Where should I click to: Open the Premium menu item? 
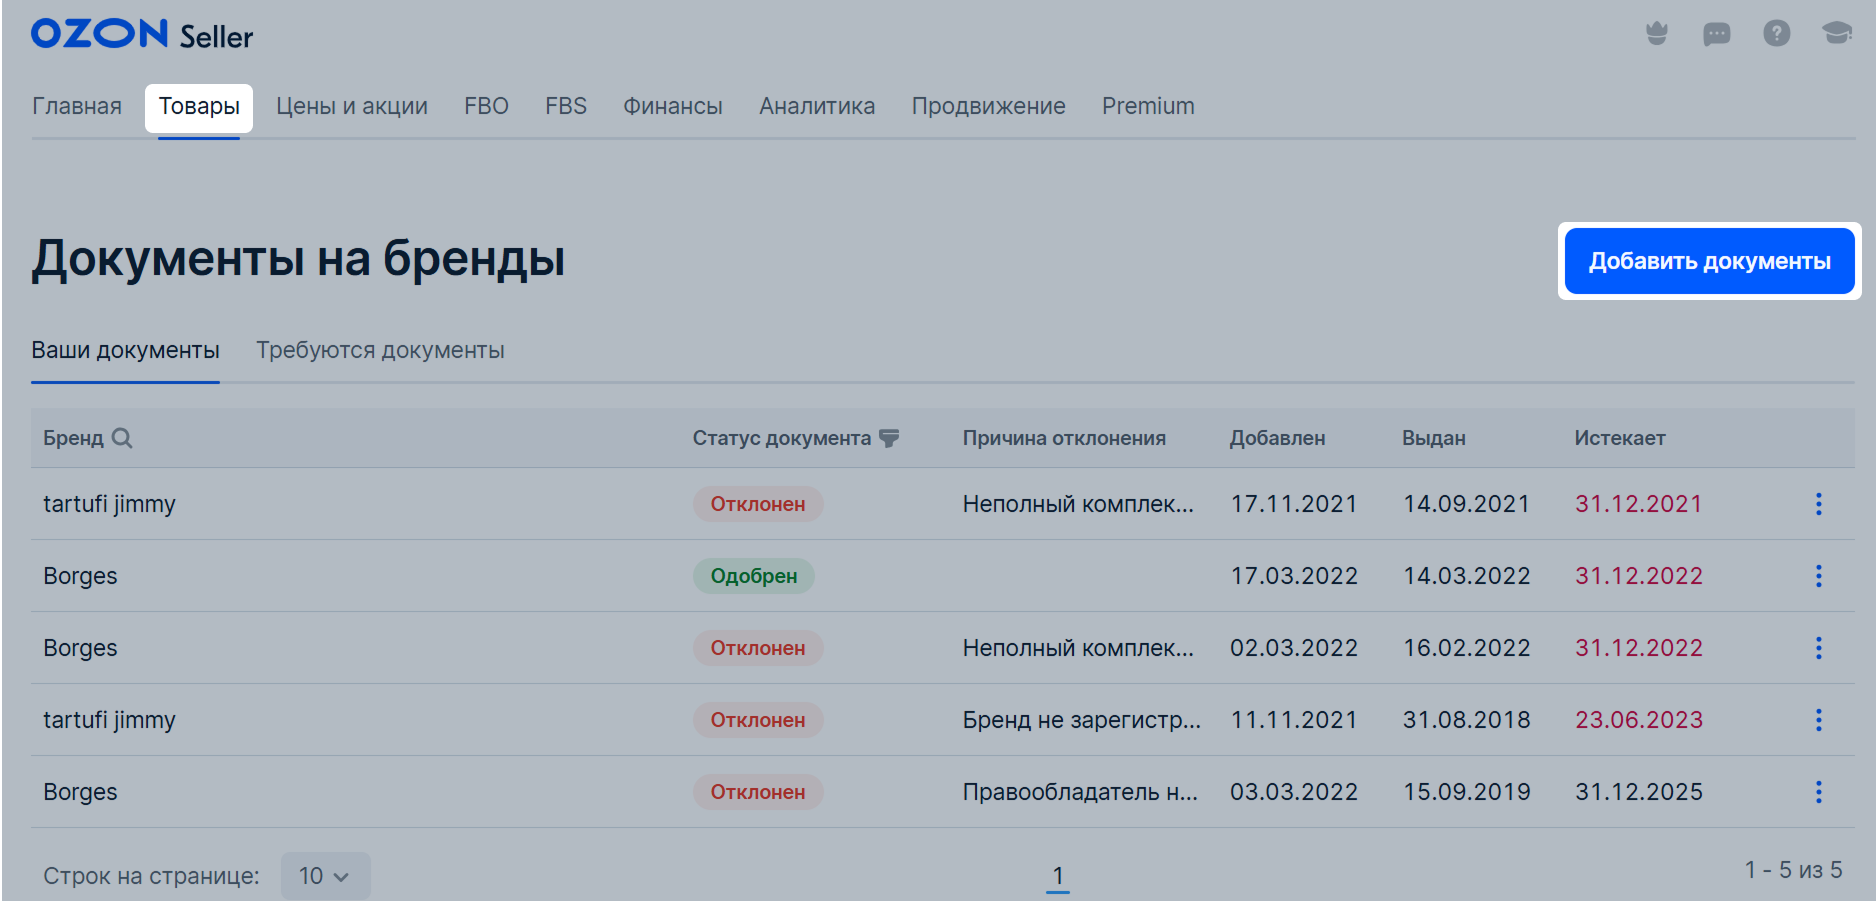(x=1148, y=106)
